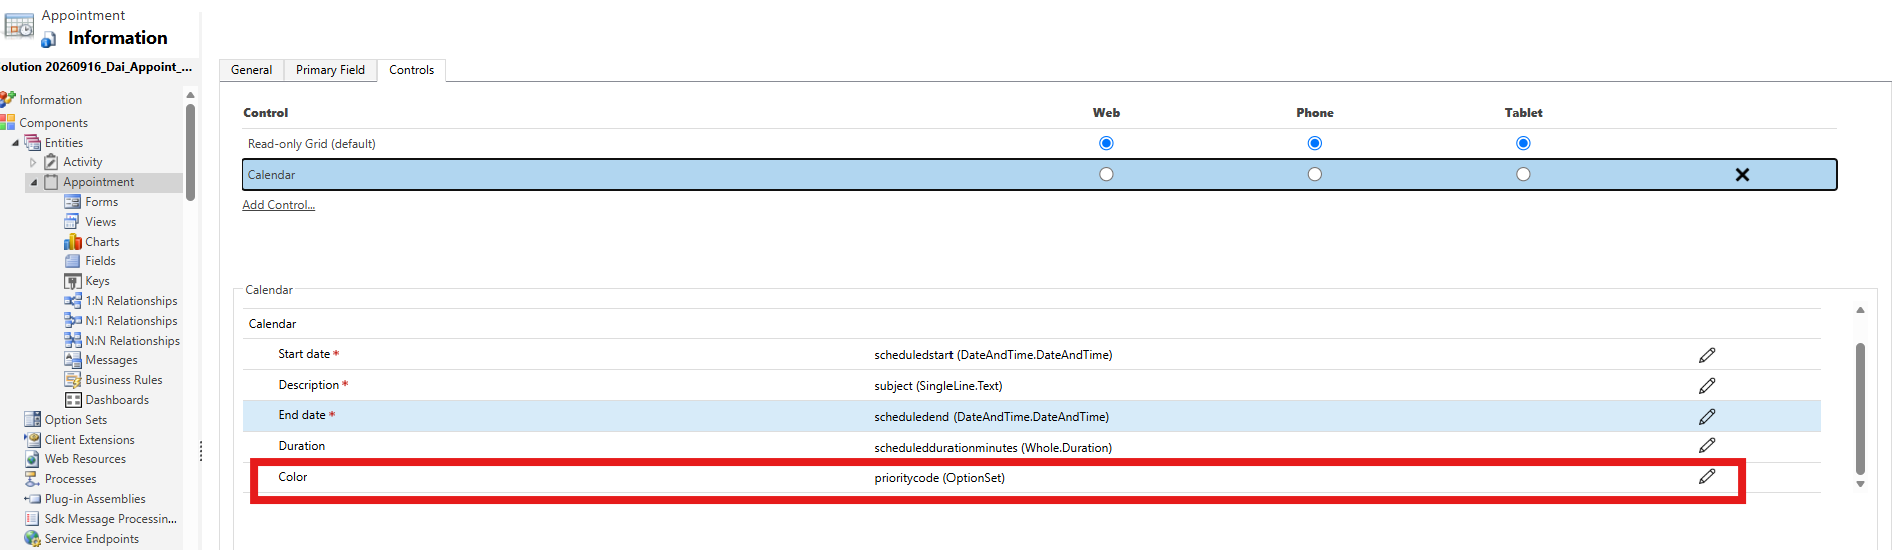
Task: Select the Calendar control row
Action: 1039,175
